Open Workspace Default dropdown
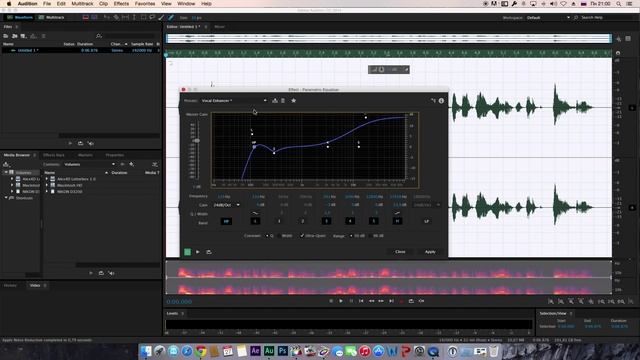The width and height of the screenshot is (640, 360). (548, 18)
